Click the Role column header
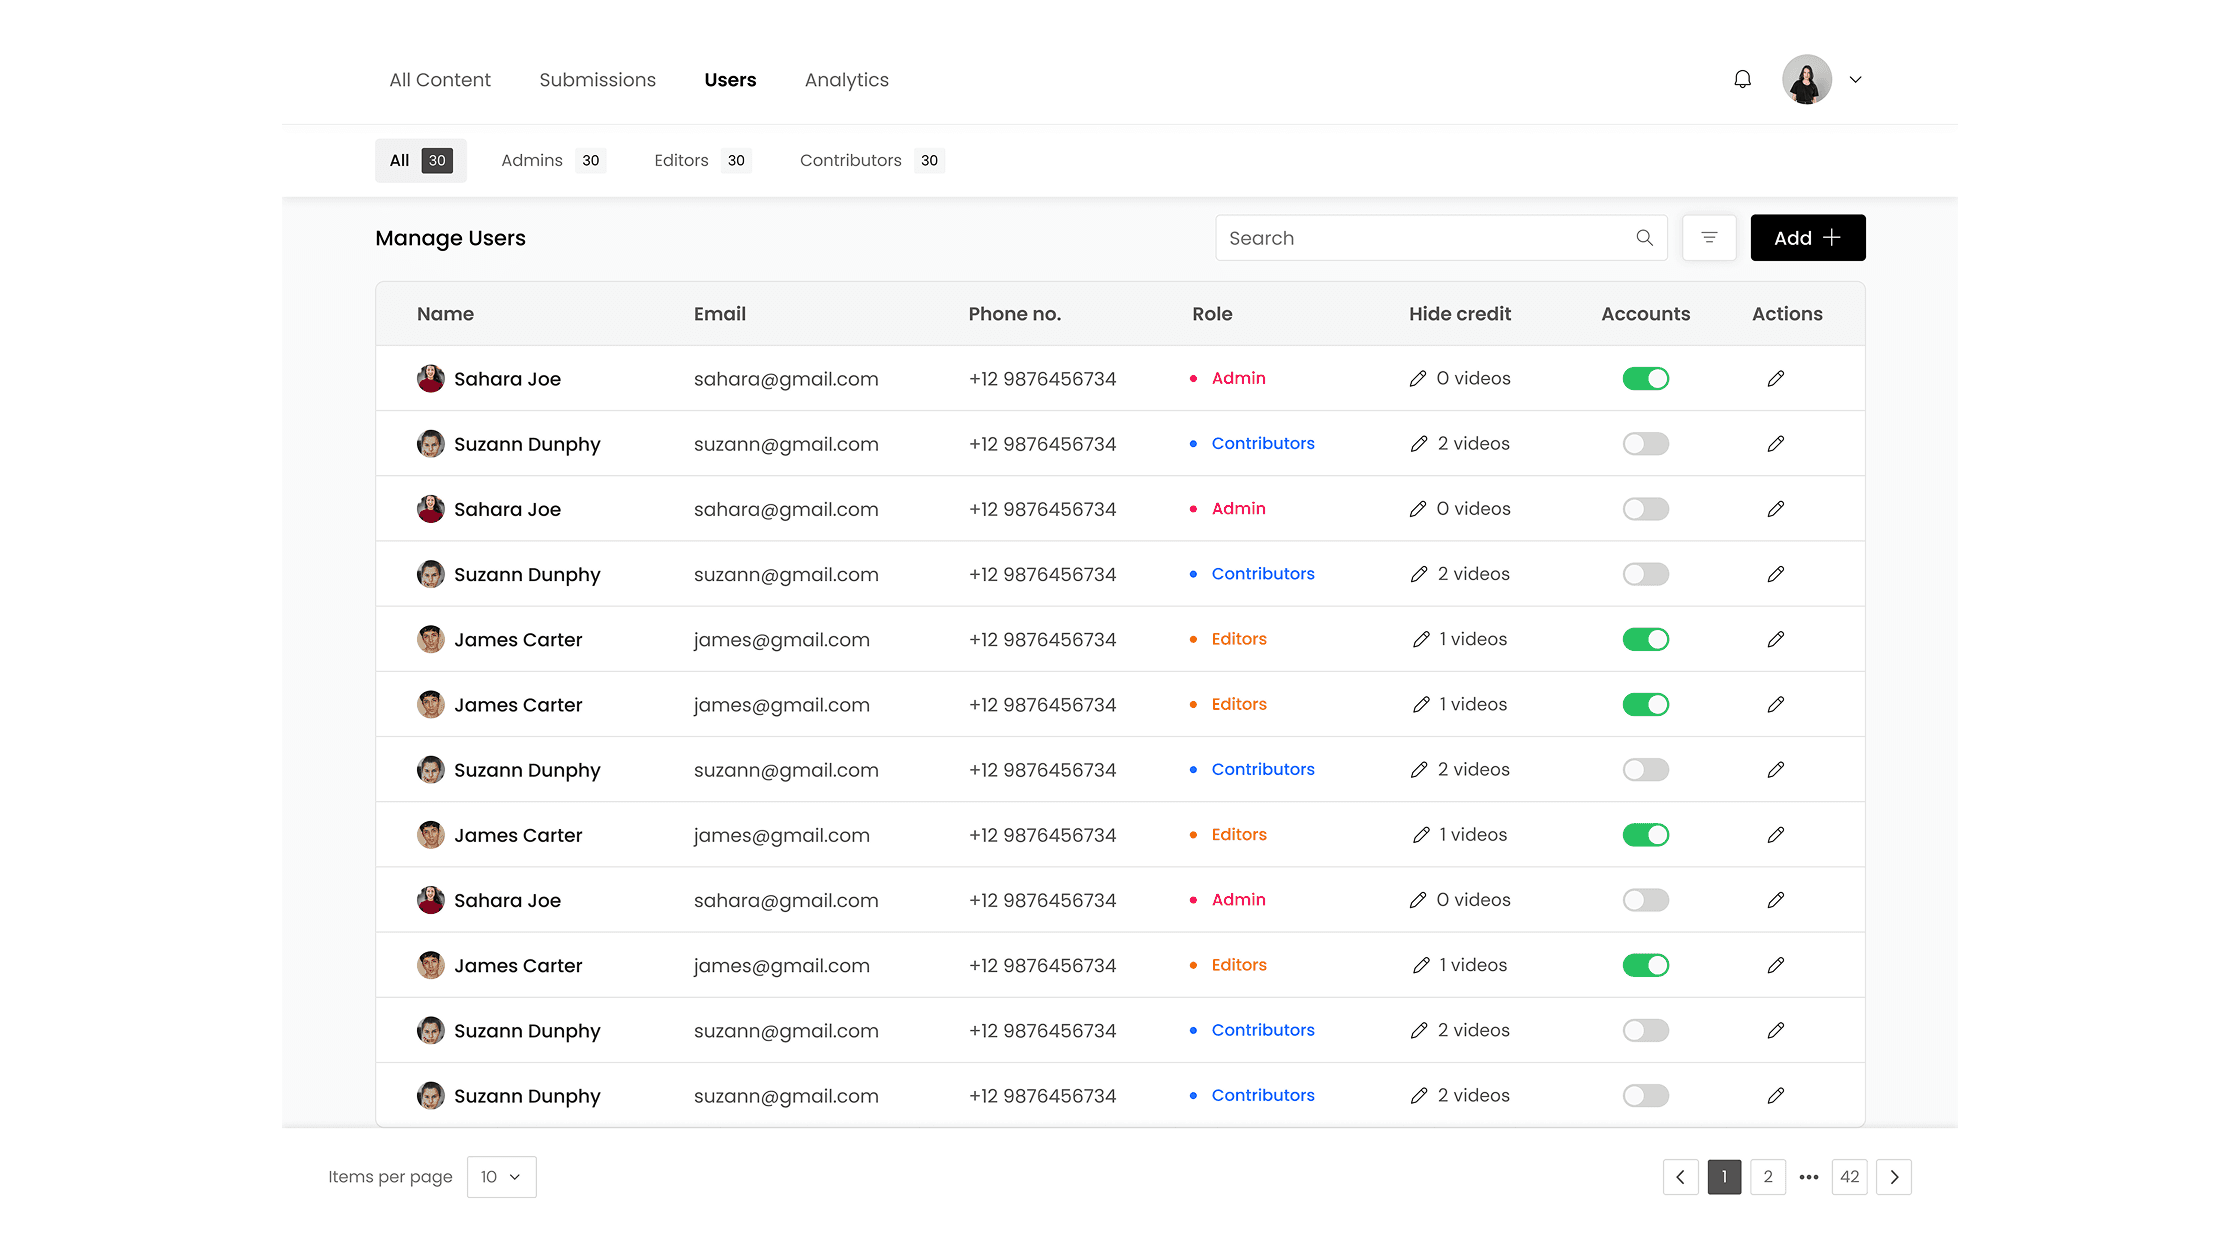Viewport: 2240px width, 1260px height. tap(1212, 314)
